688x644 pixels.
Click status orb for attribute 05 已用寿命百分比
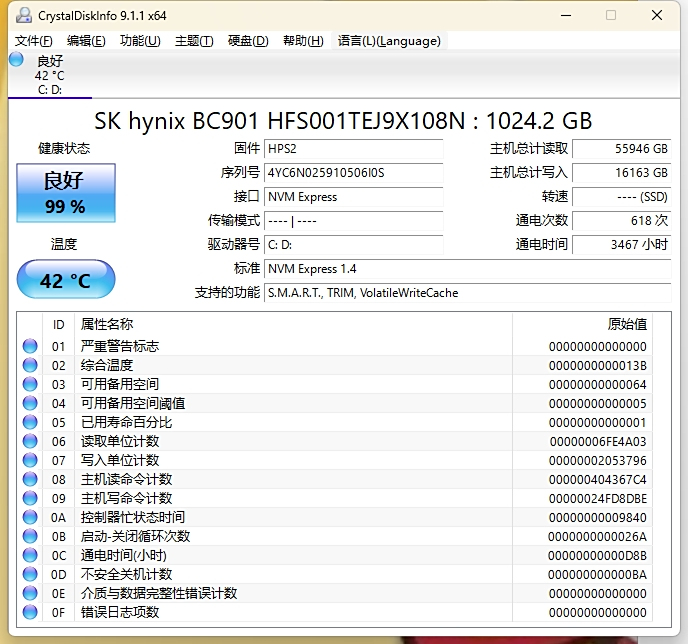(x=30, y=422)
